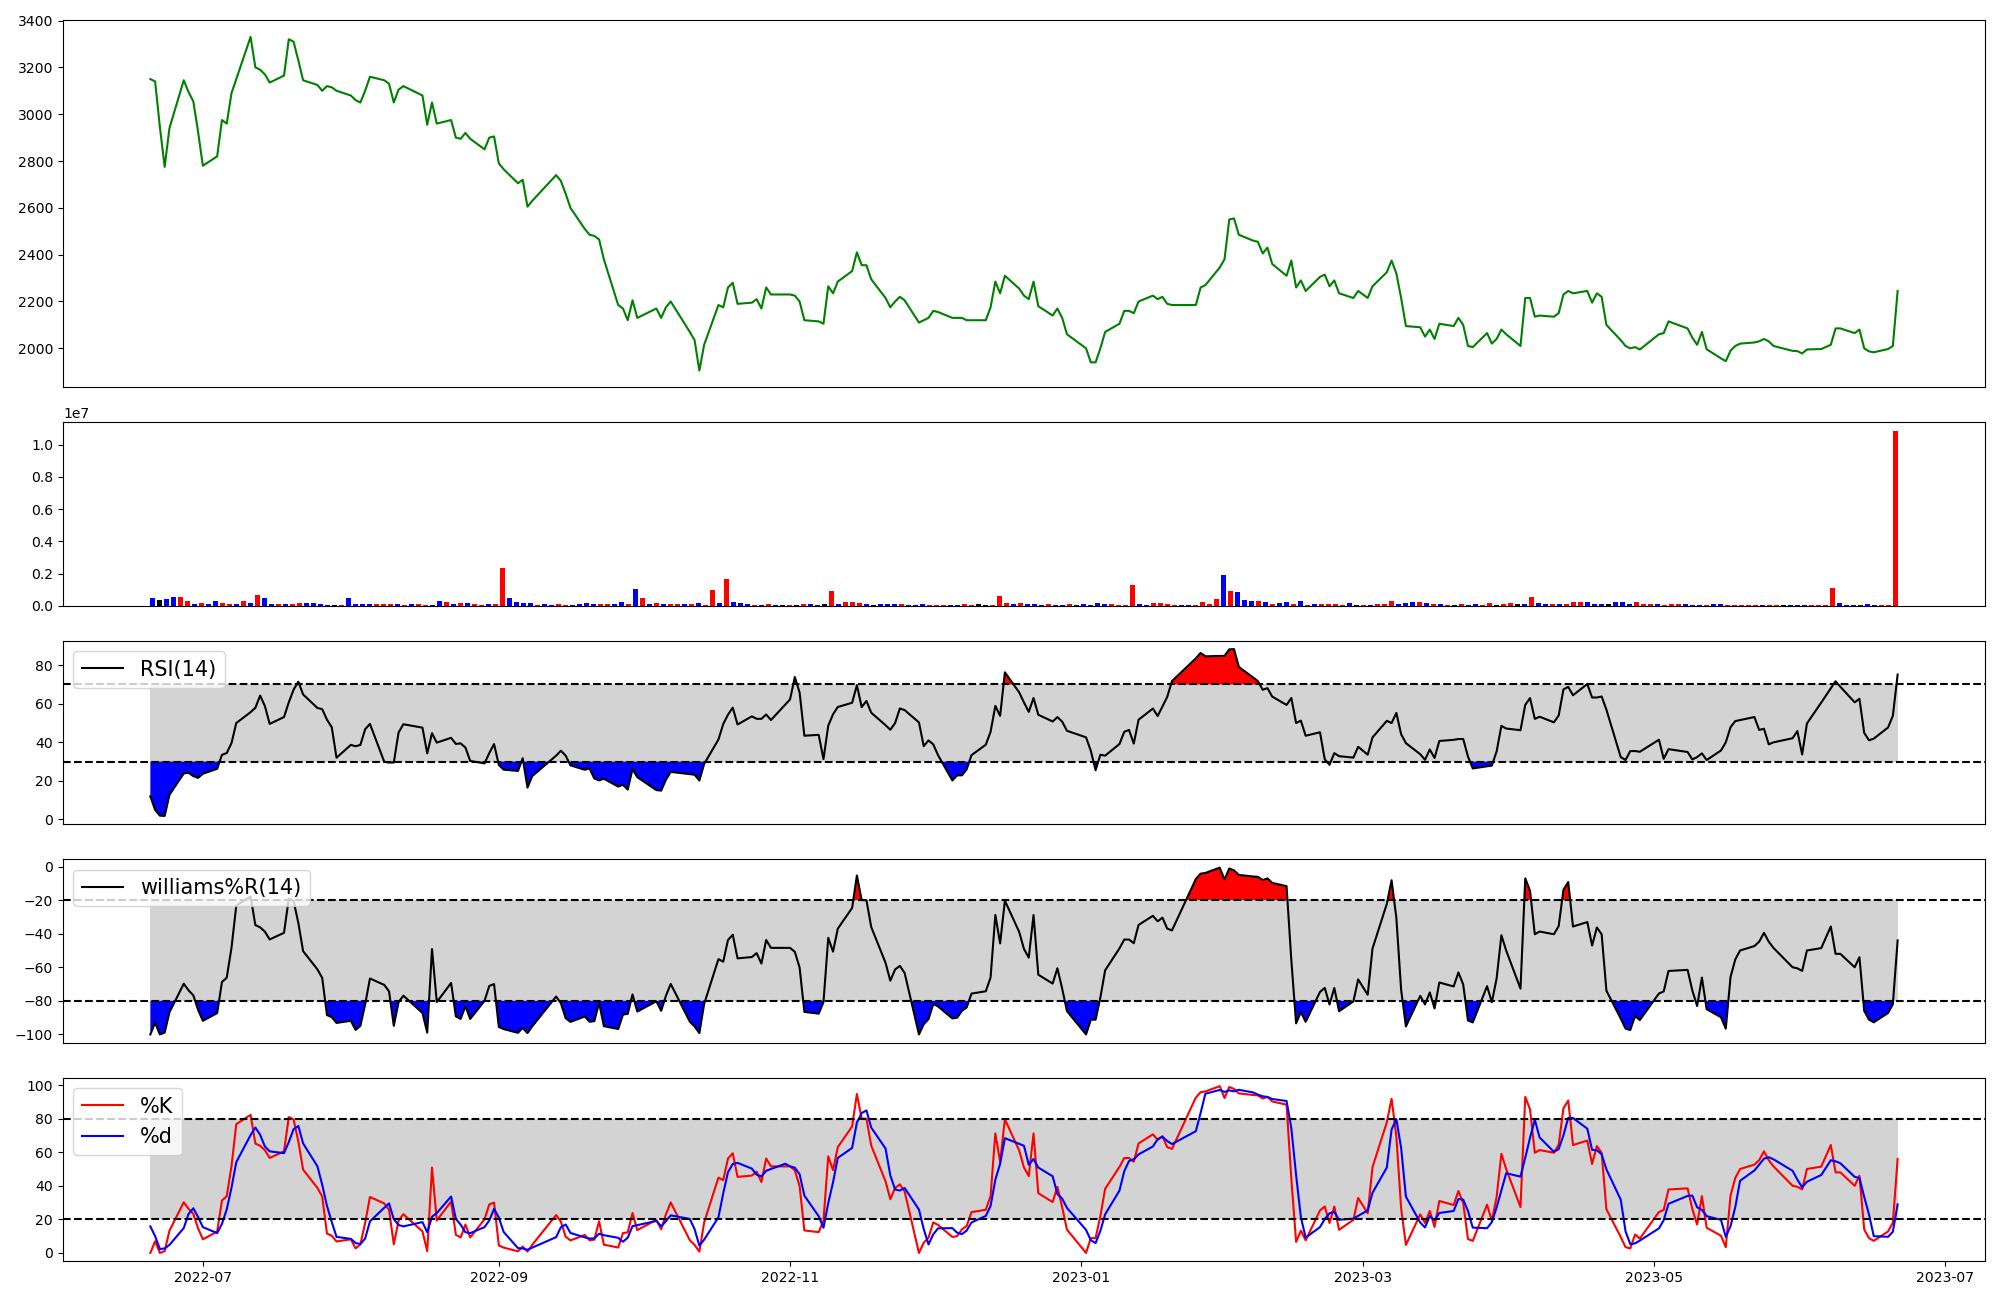Screen dimensions: 2000x1300
Task: Click the williams%R(14) legend label
Action: click(220, 887)
